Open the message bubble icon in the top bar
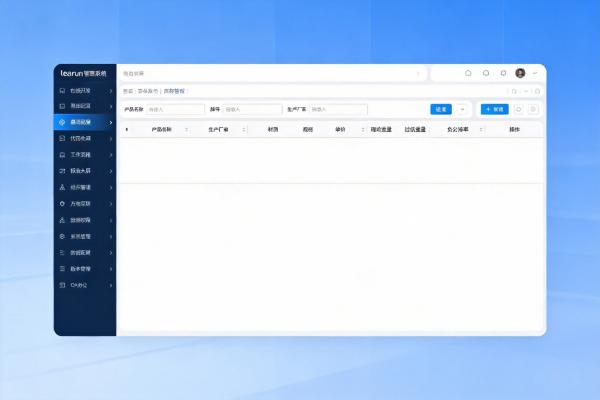The width and height of the screenshot is (600, 400). [486, 73]
